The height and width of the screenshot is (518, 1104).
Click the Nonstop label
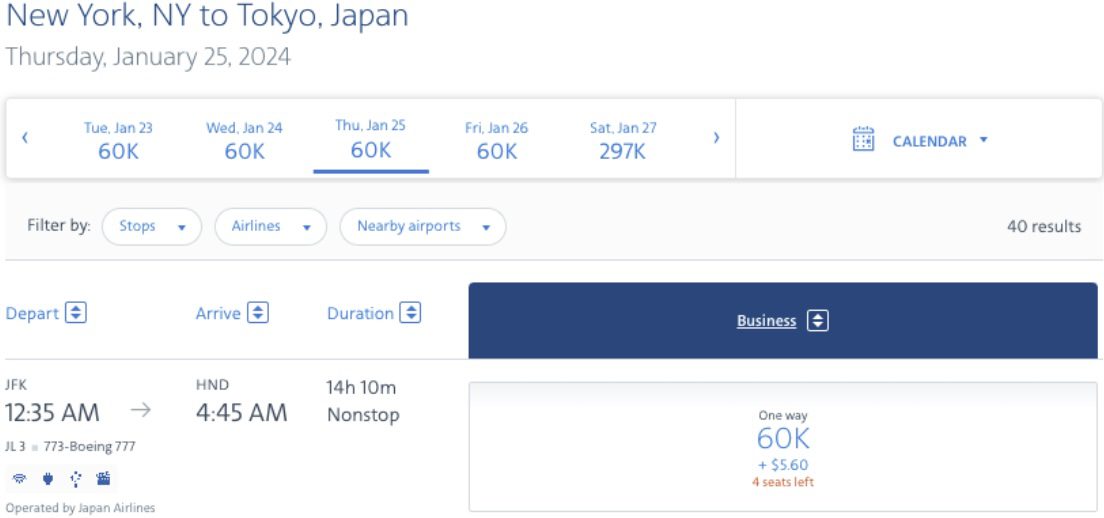pyautogui.click(x=363, y=415)
